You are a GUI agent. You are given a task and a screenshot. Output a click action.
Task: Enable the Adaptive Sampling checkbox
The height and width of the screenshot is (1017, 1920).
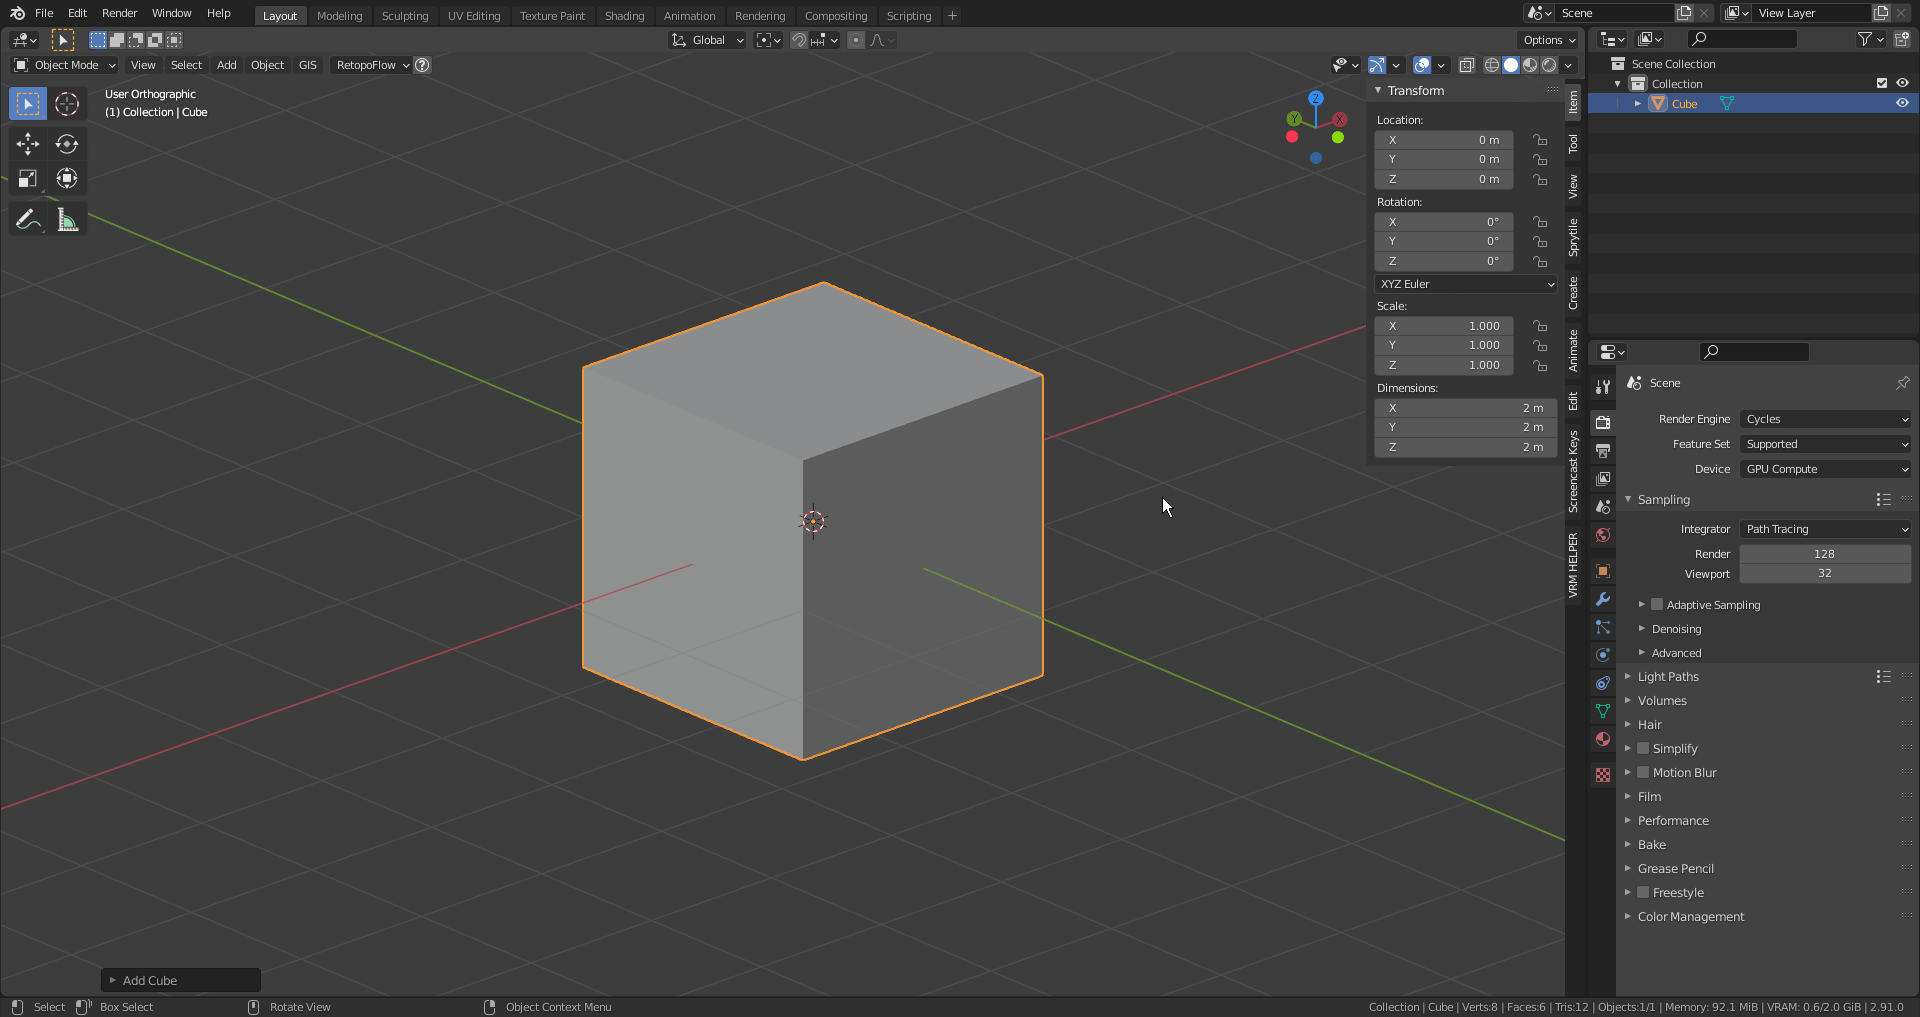[x=1657, y=605]
